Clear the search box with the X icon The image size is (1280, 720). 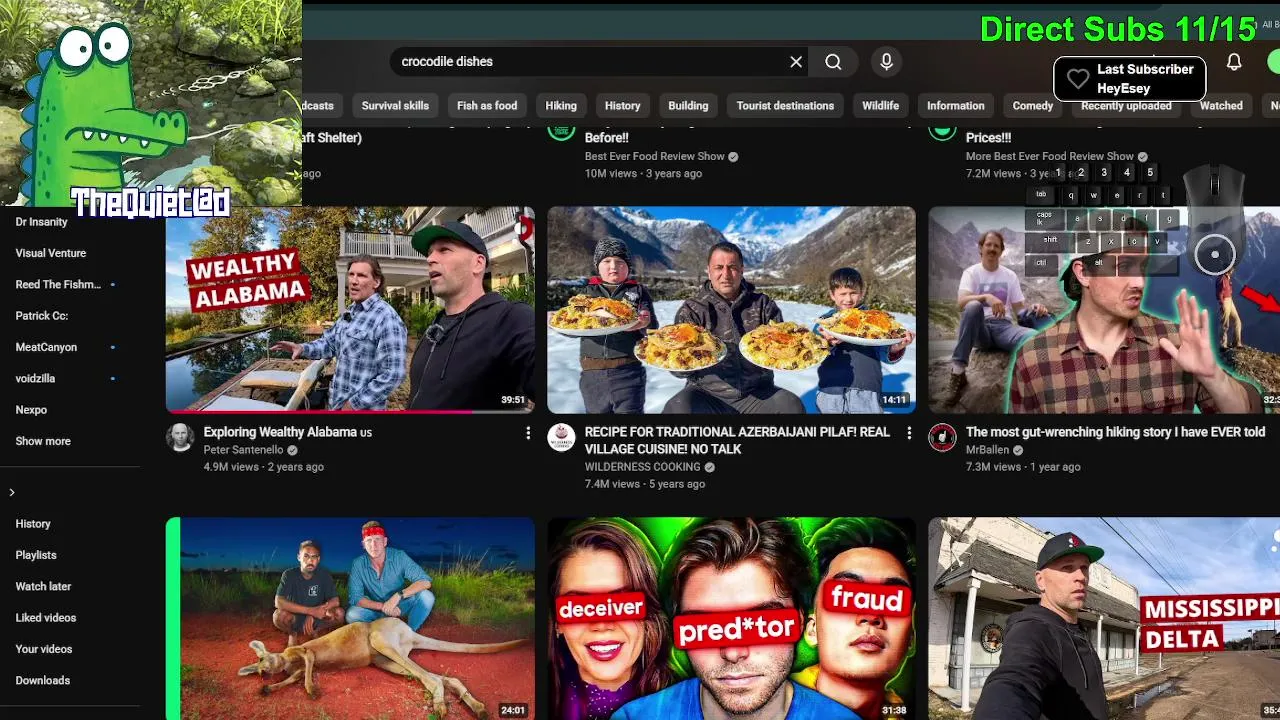[796, 62]
